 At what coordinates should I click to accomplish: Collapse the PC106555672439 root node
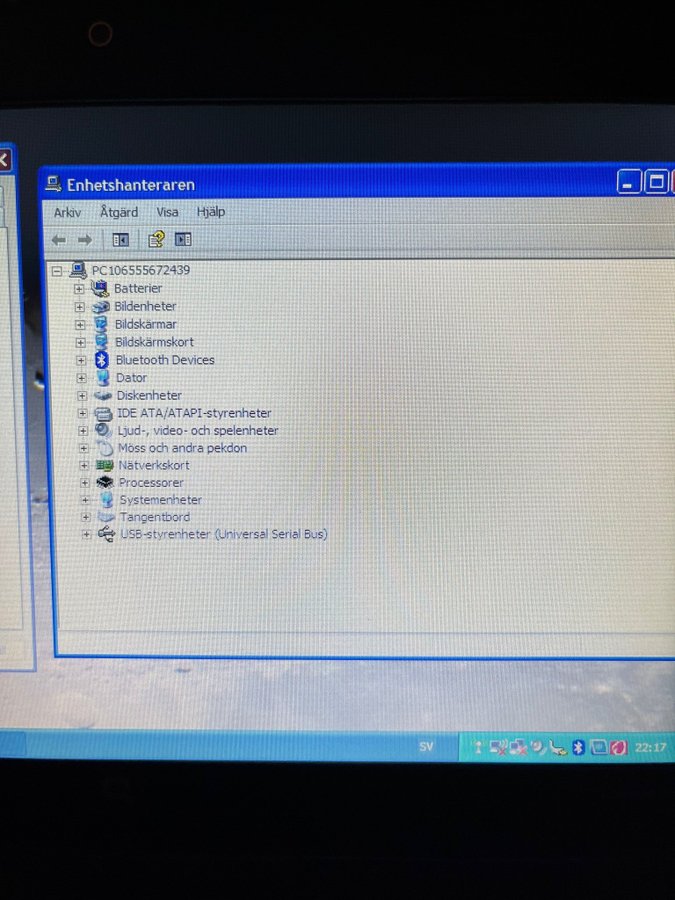(x=58, y=271)
